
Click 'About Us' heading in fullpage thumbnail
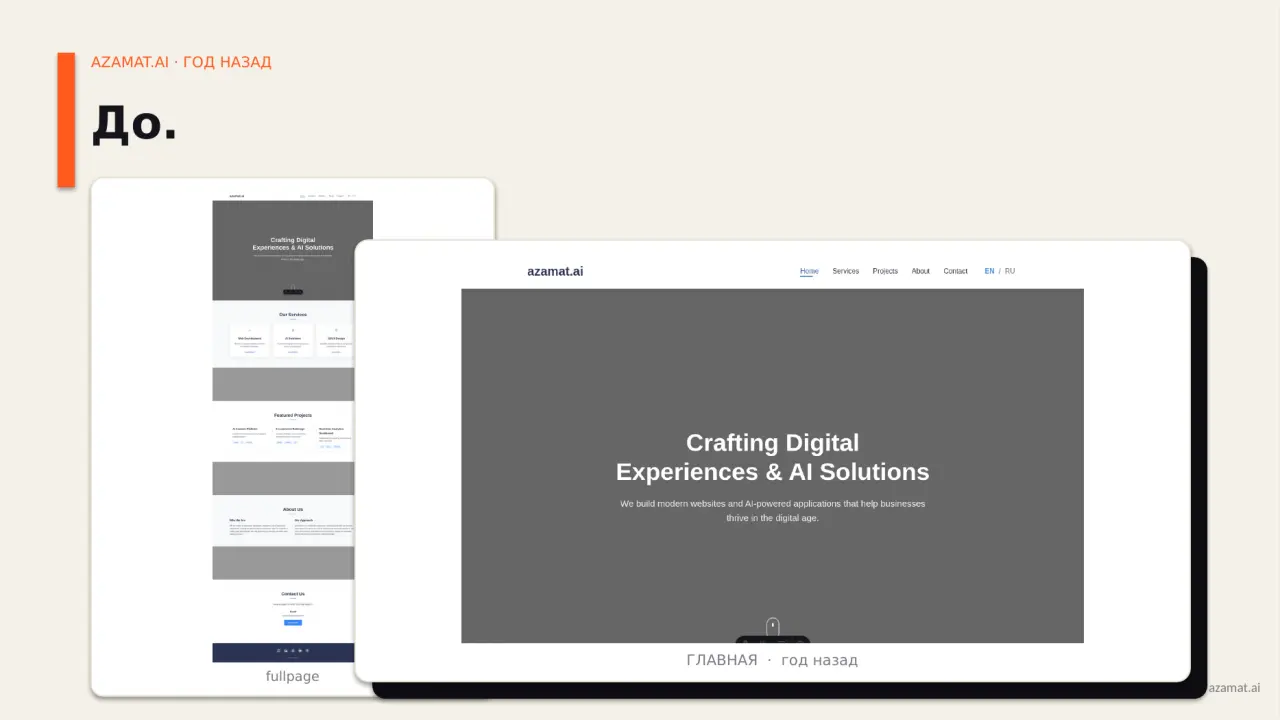(292, 509)
